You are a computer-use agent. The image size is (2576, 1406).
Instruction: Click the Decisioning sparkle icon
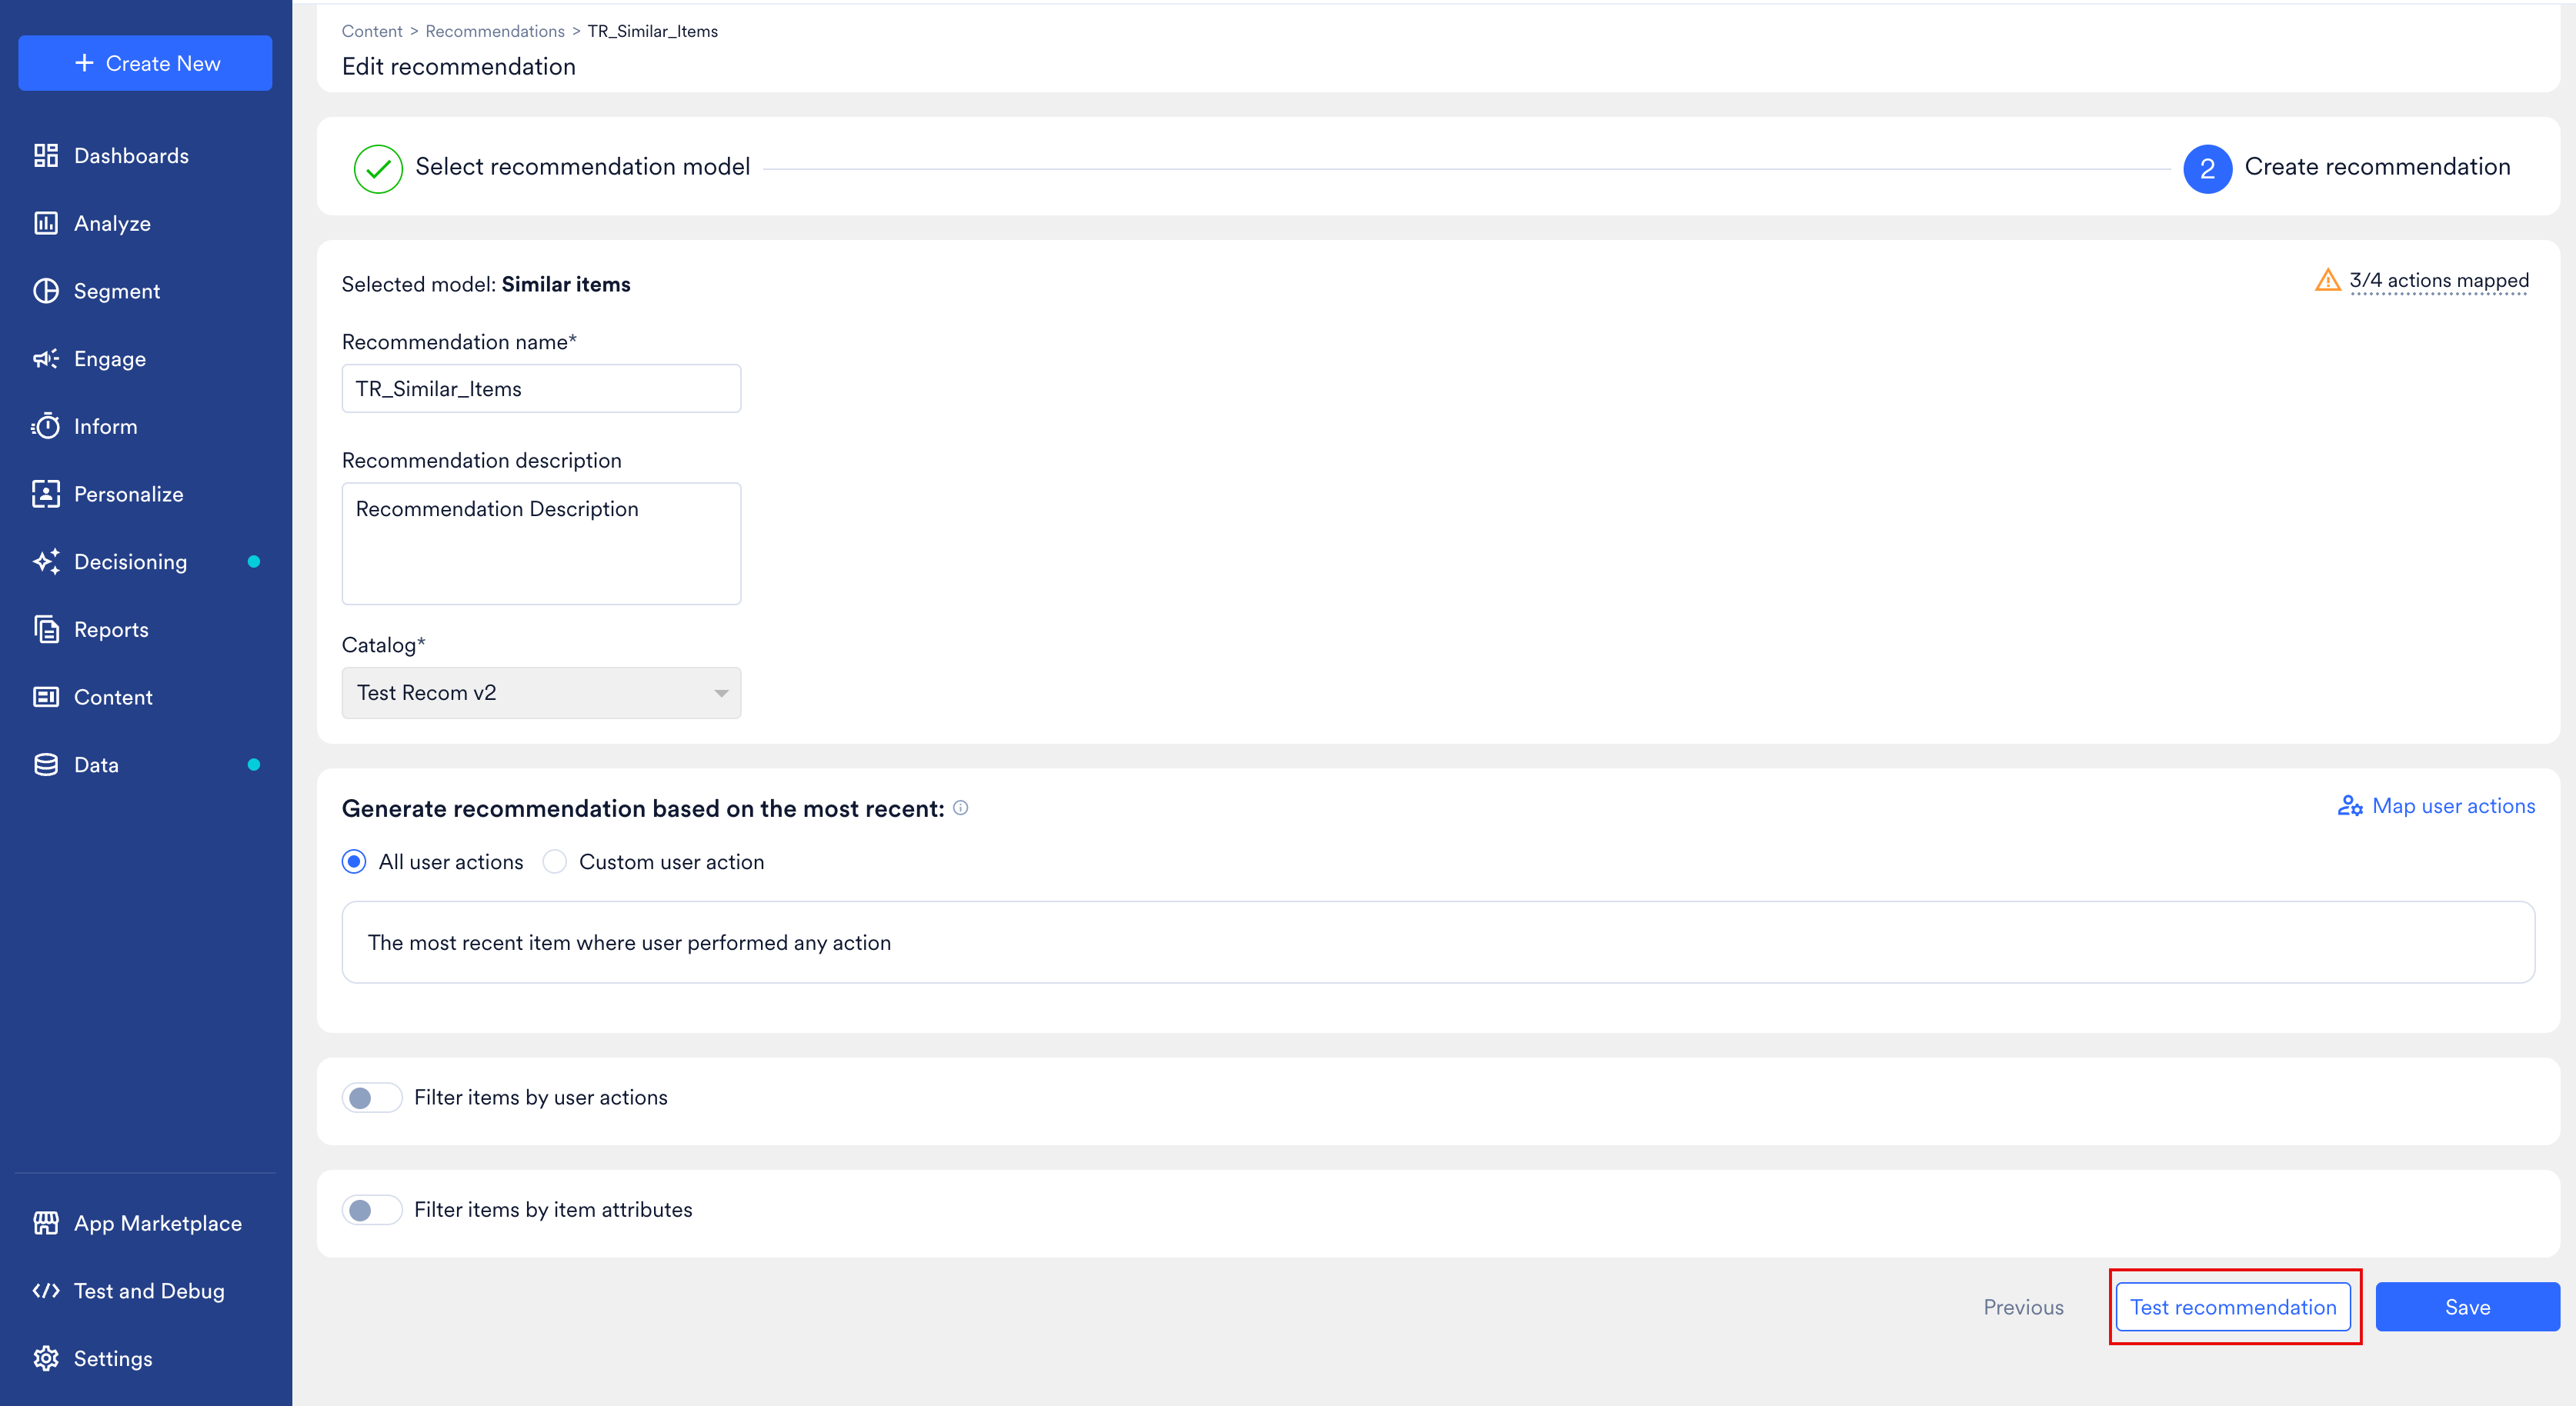(46, 561)
